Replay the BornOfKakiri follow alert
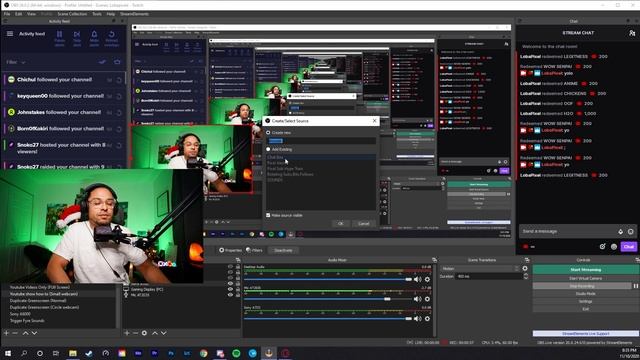This screenshot has width=640, height=360. click(119, 129)
